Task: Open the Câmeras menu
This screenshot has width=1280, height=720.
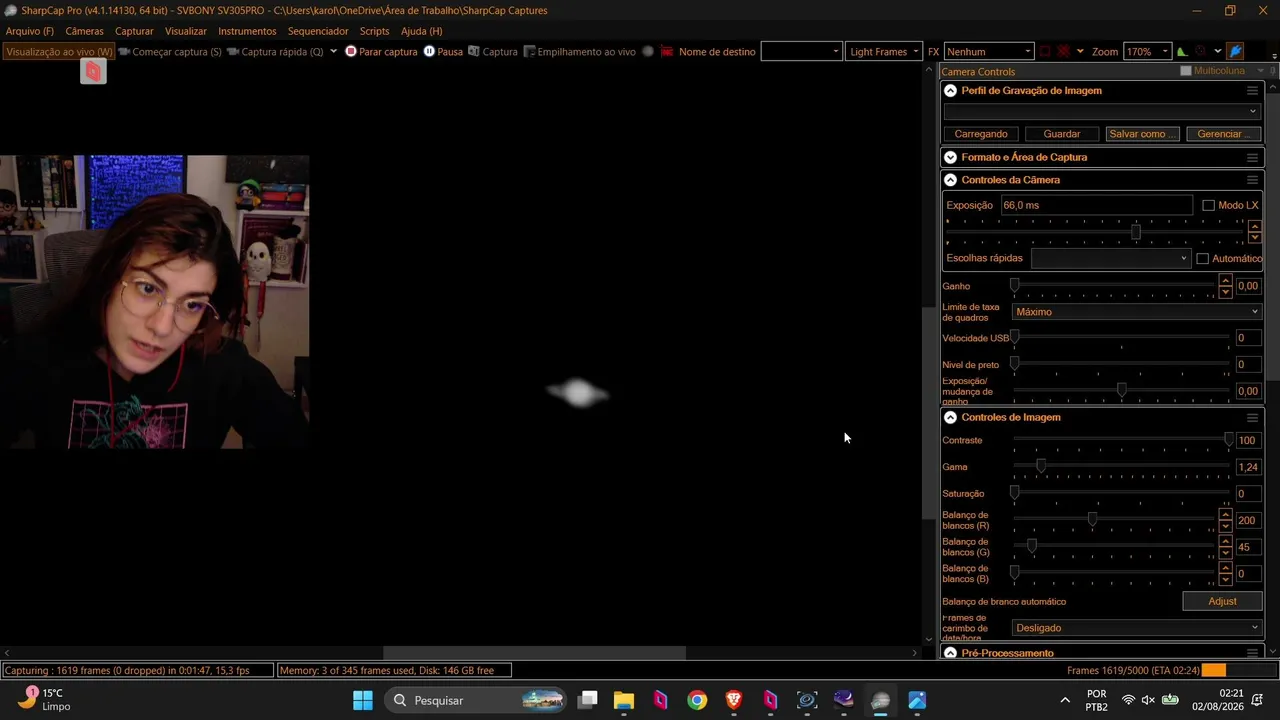Action: [x=84, y=31]
